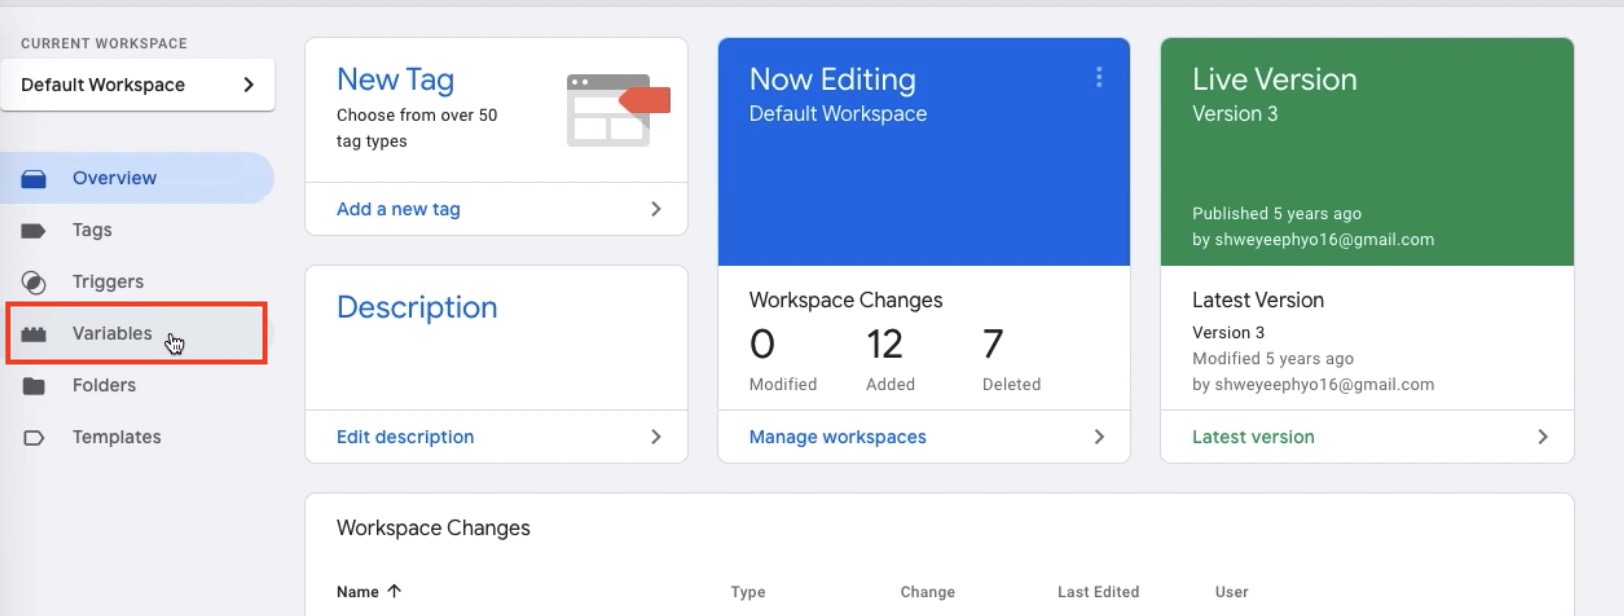
Task: Select the Triggers circular icon
Action: (34, 283)
